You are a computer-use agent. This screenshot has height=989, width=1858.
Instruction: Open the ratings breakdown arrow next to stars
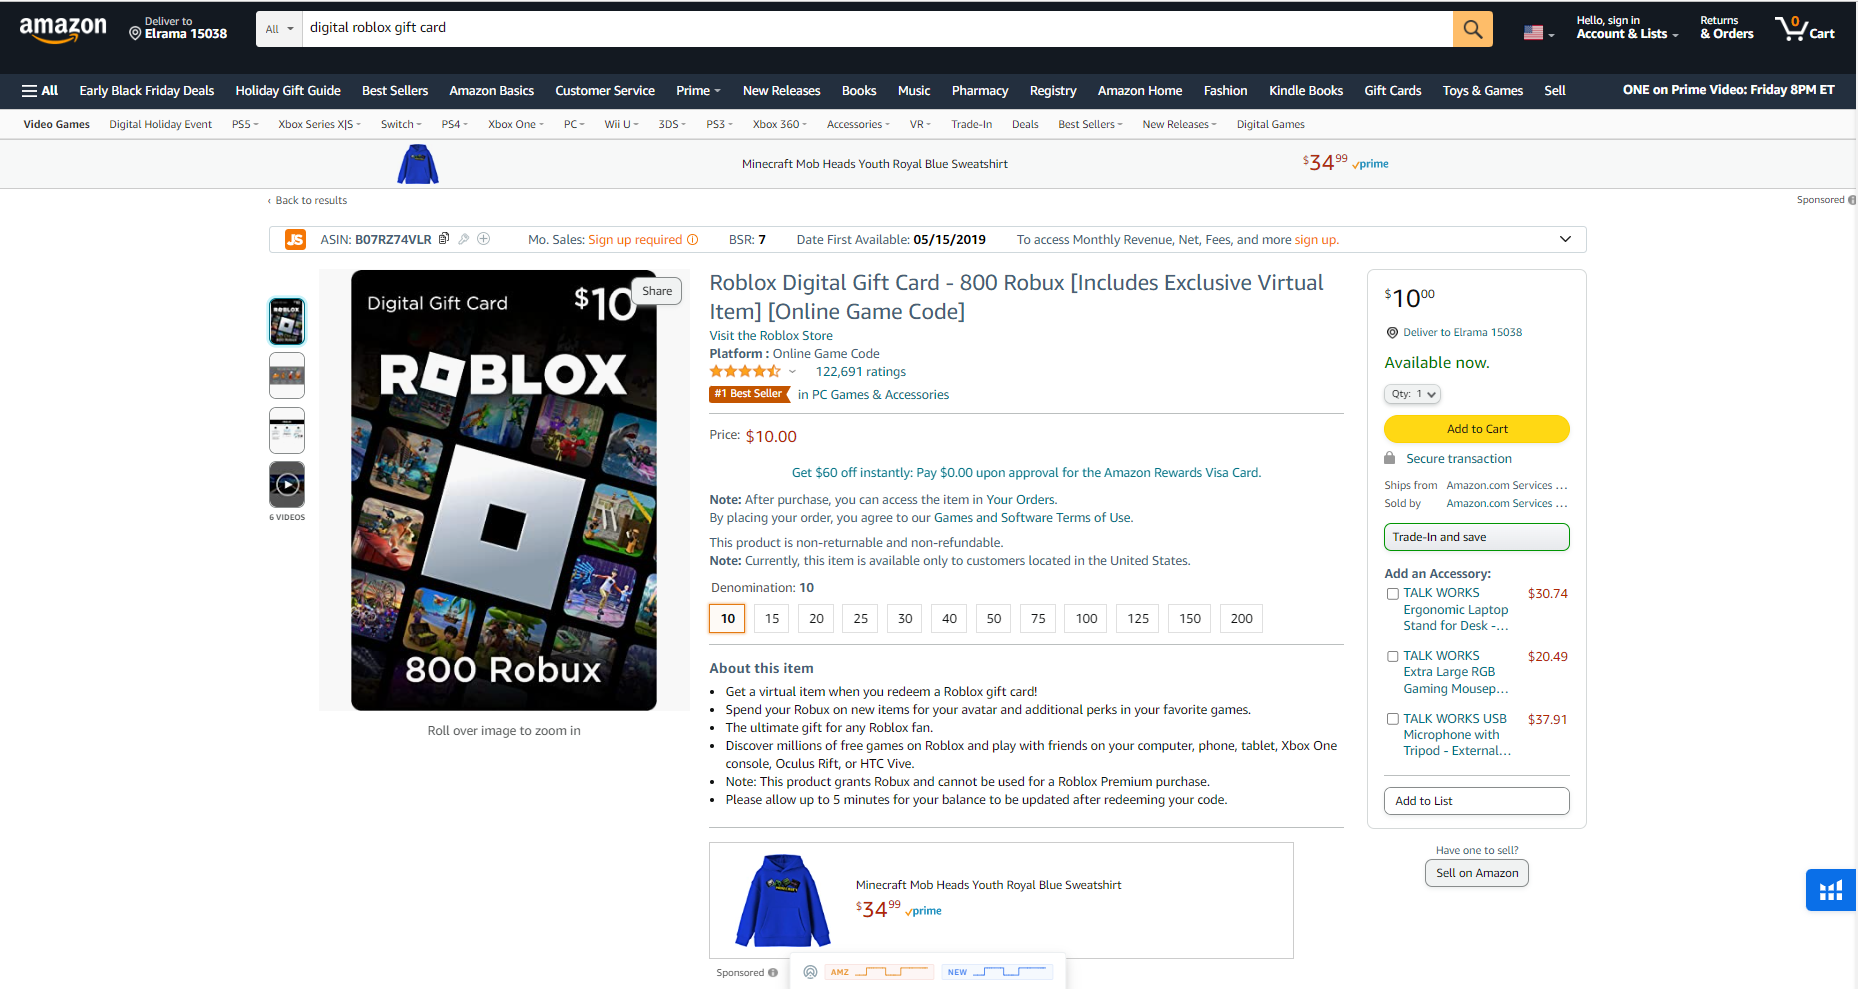point(793,372)
